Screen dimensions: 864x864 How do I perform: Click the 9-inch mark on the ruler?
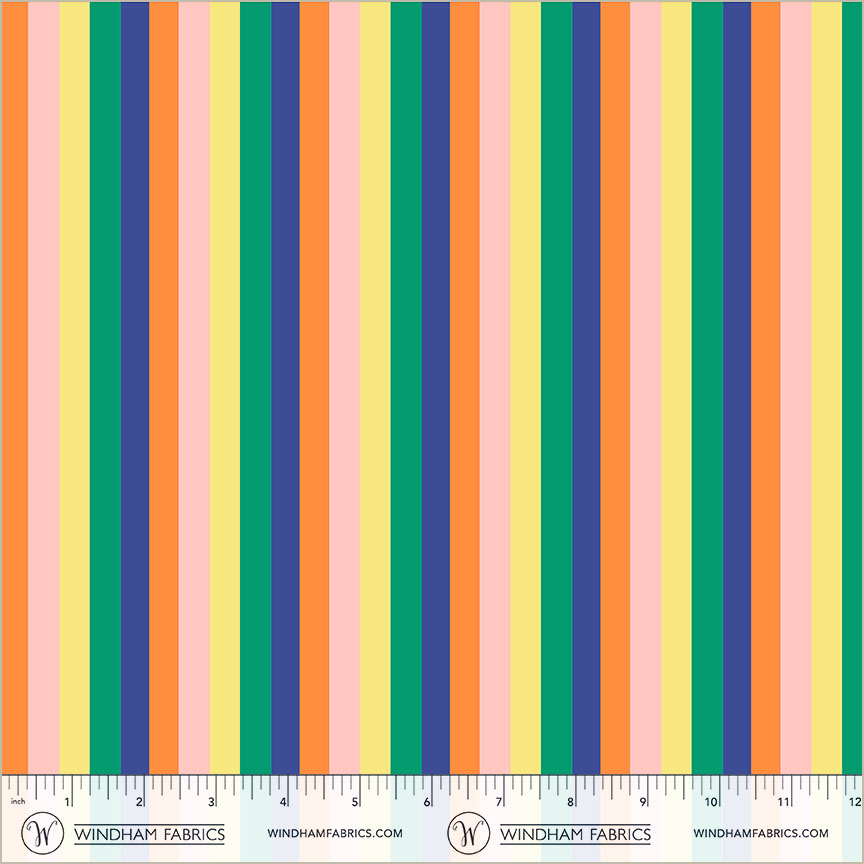click(x=641, y=800)
